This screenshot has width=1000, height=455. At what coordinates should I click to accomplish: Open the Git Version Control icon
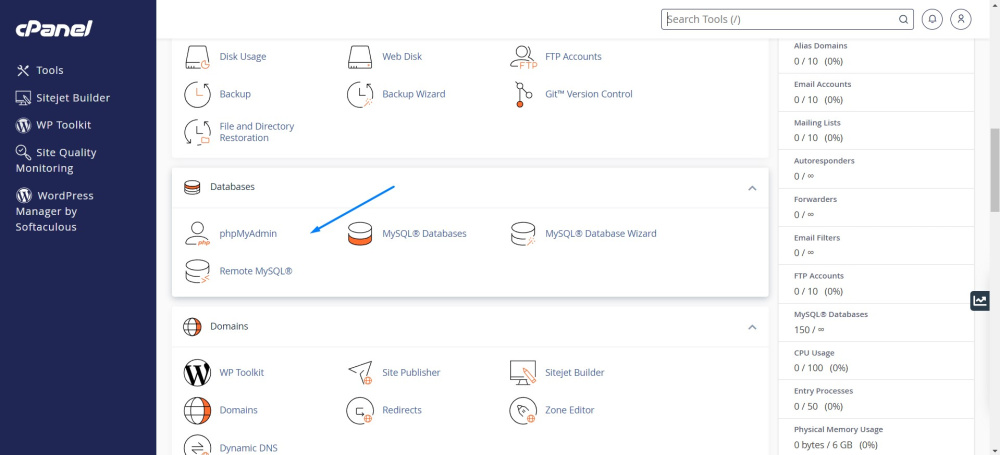524,94
